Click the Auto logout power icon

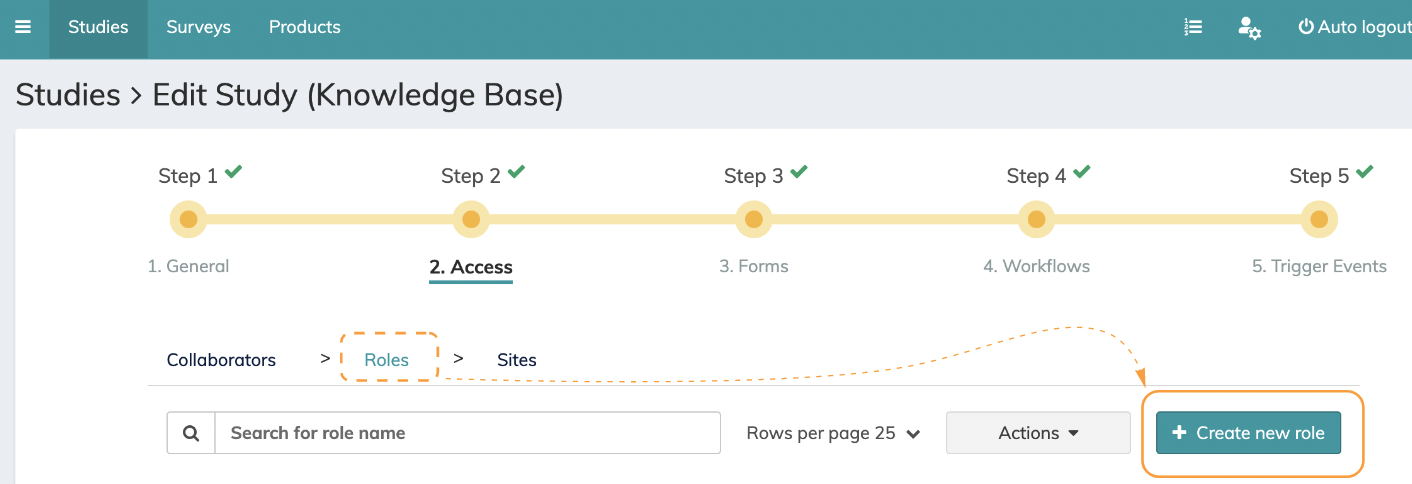1306,28
